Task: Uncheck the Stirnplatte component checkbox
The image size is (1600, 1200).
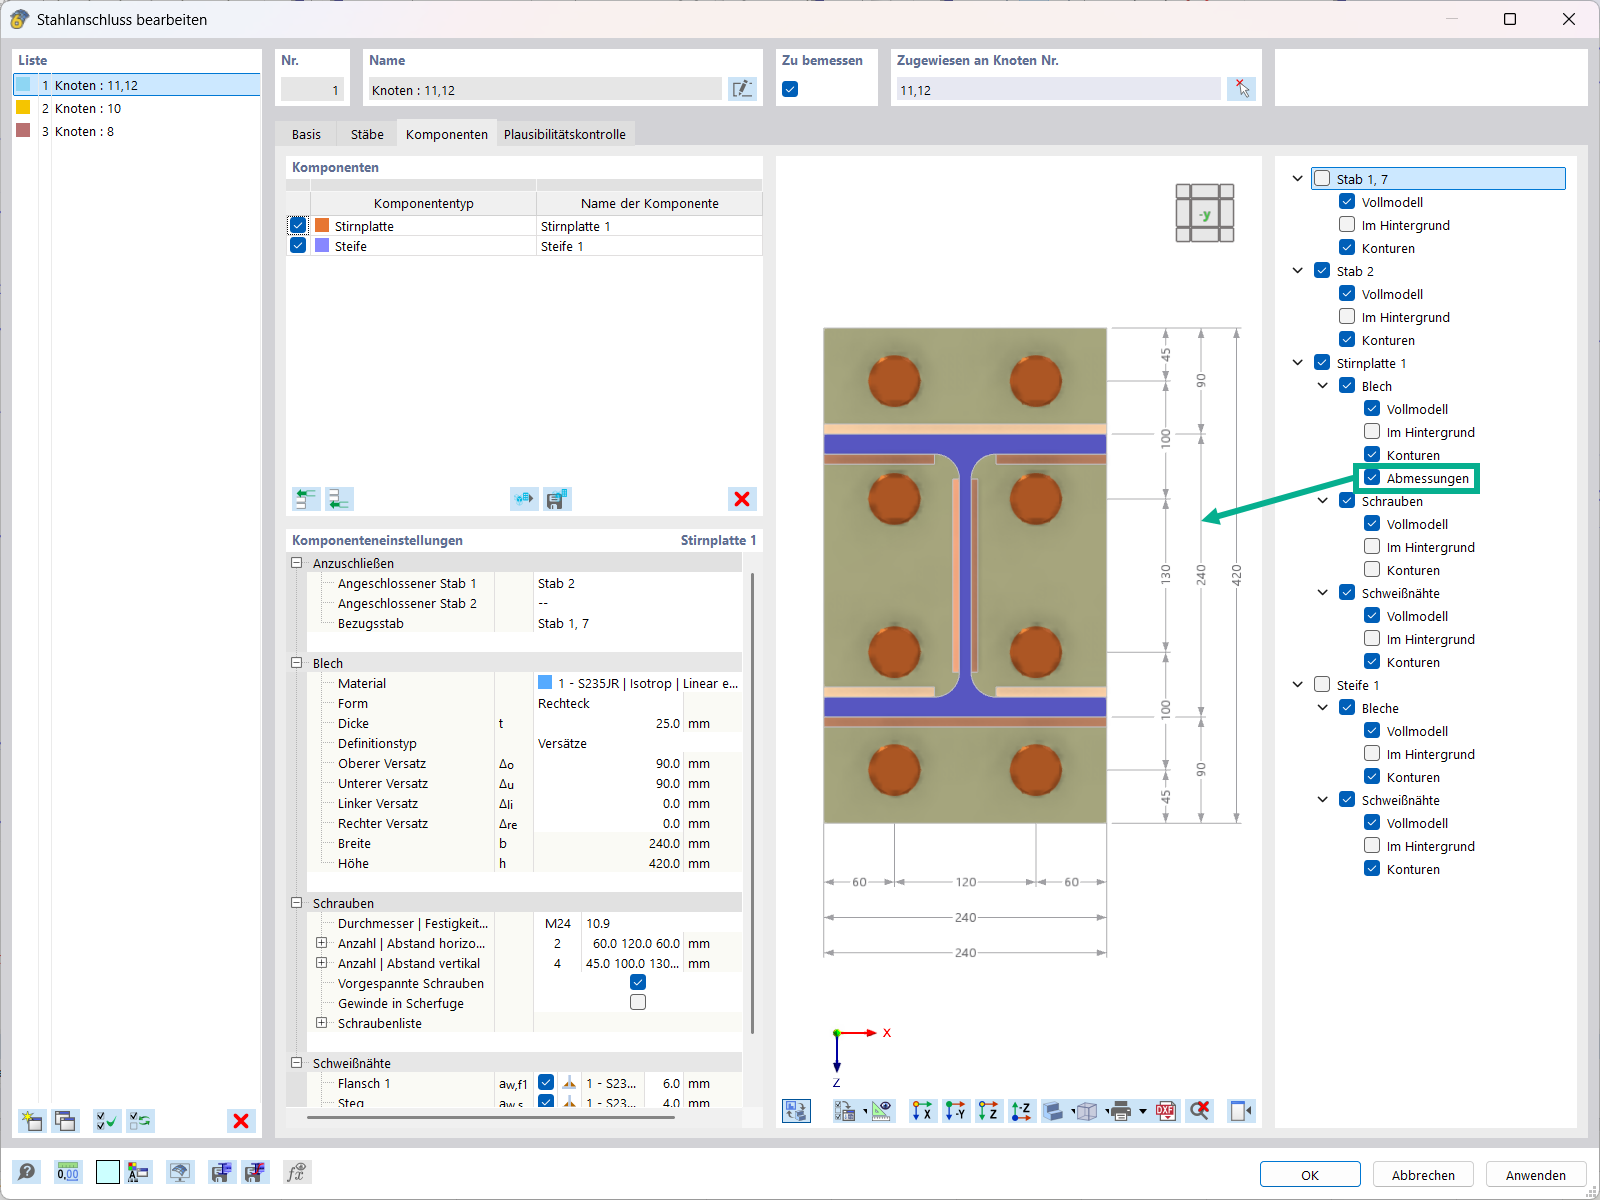Action: tap(298, 226)
